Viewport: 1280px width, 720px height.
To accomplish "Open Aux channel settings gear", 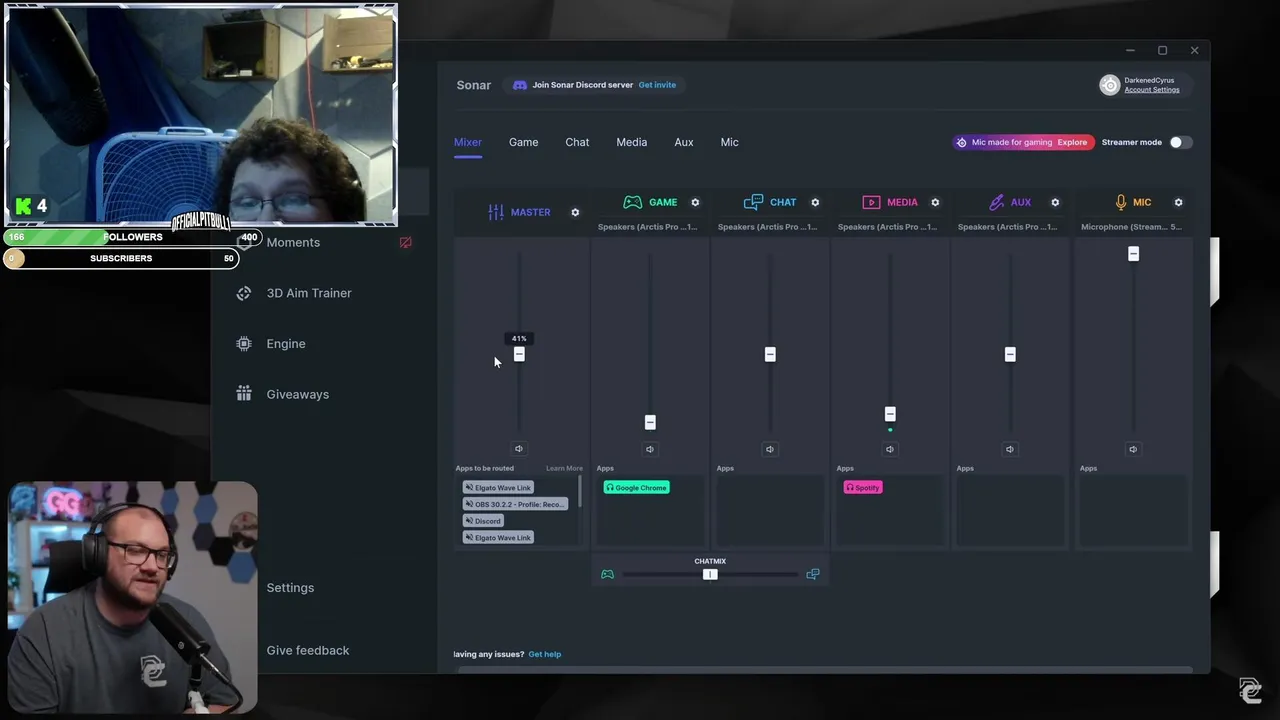I will point(1055,202).
